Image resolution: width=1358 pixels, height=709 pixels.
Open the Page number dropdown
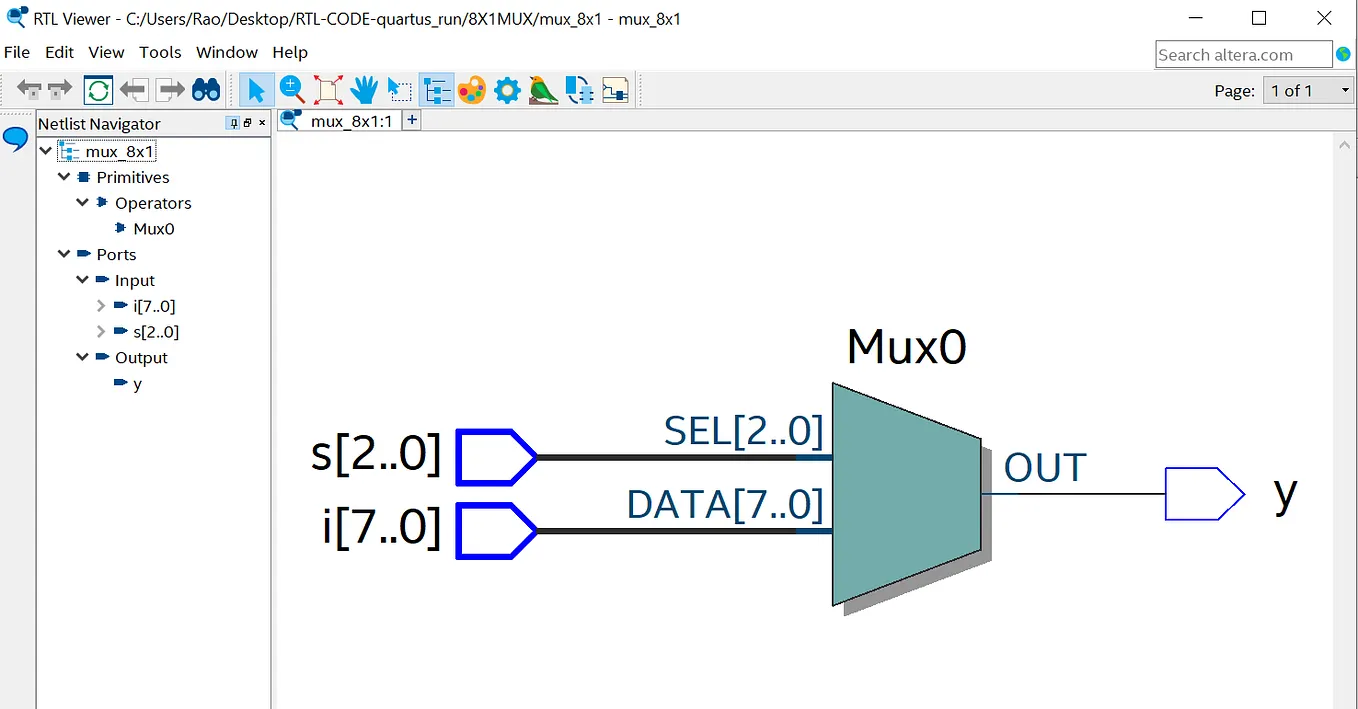1343,90
